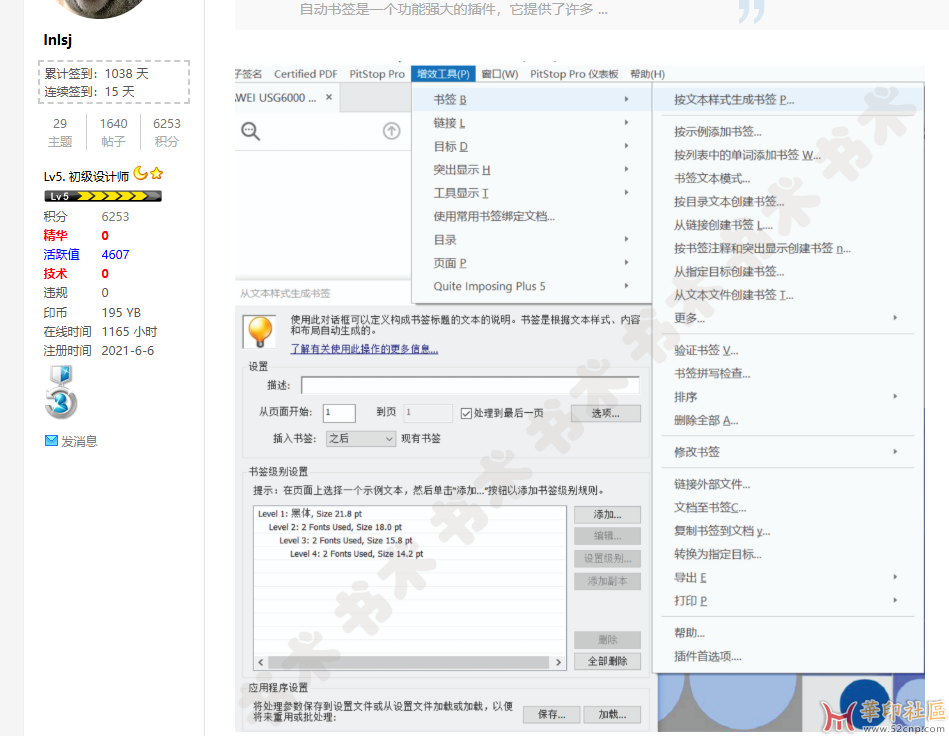Click the 选项... button
The height and width of the screenshot is (736, 949).
click(x=605, y=413)
